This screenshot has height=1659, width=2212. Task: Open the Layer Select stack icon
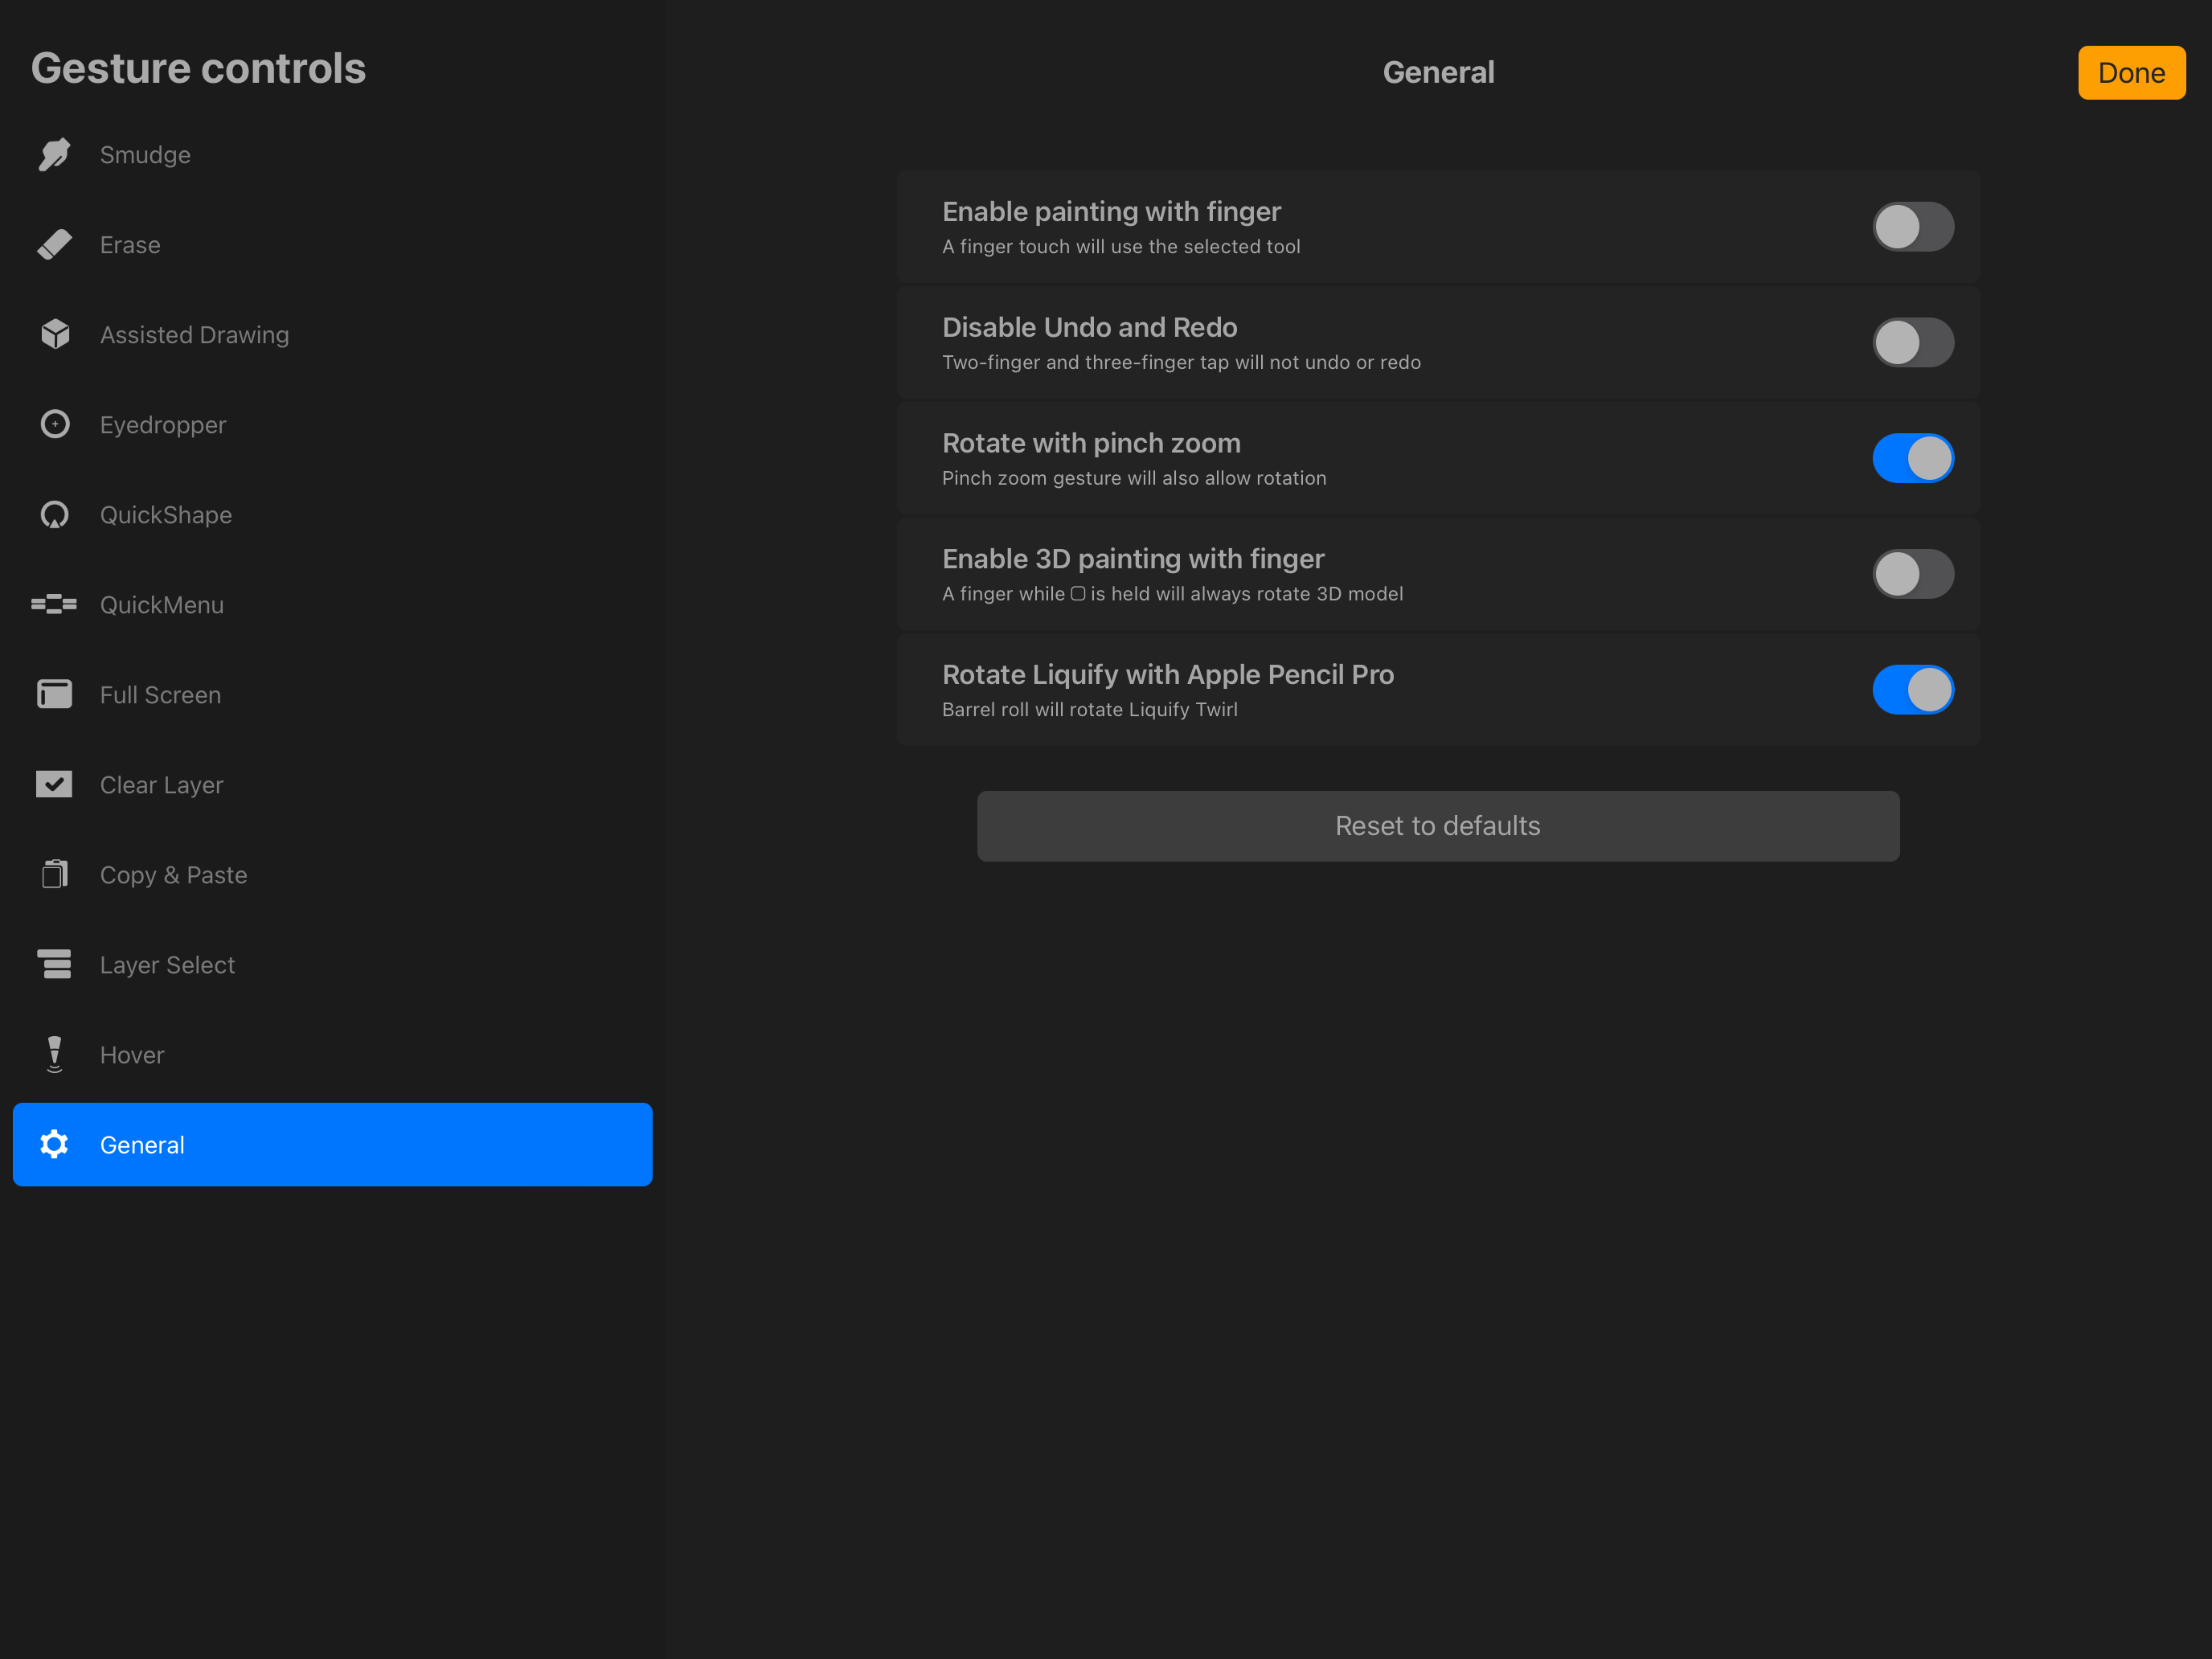(x=54, y=964)
